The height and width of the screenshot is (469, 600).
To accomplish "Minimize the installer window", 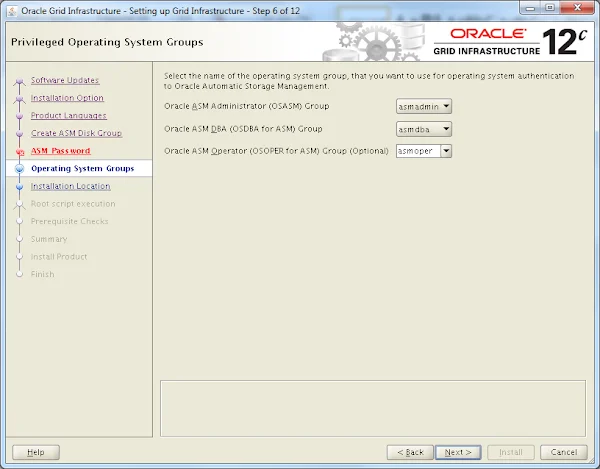I will pyautogui.click(x=530, y=8).
